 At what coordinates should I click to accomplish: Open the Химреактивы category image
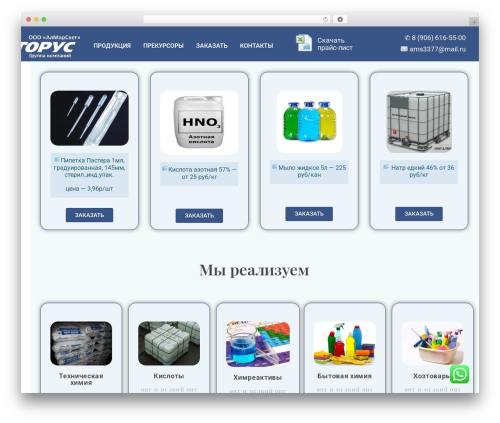pos(258,344)
